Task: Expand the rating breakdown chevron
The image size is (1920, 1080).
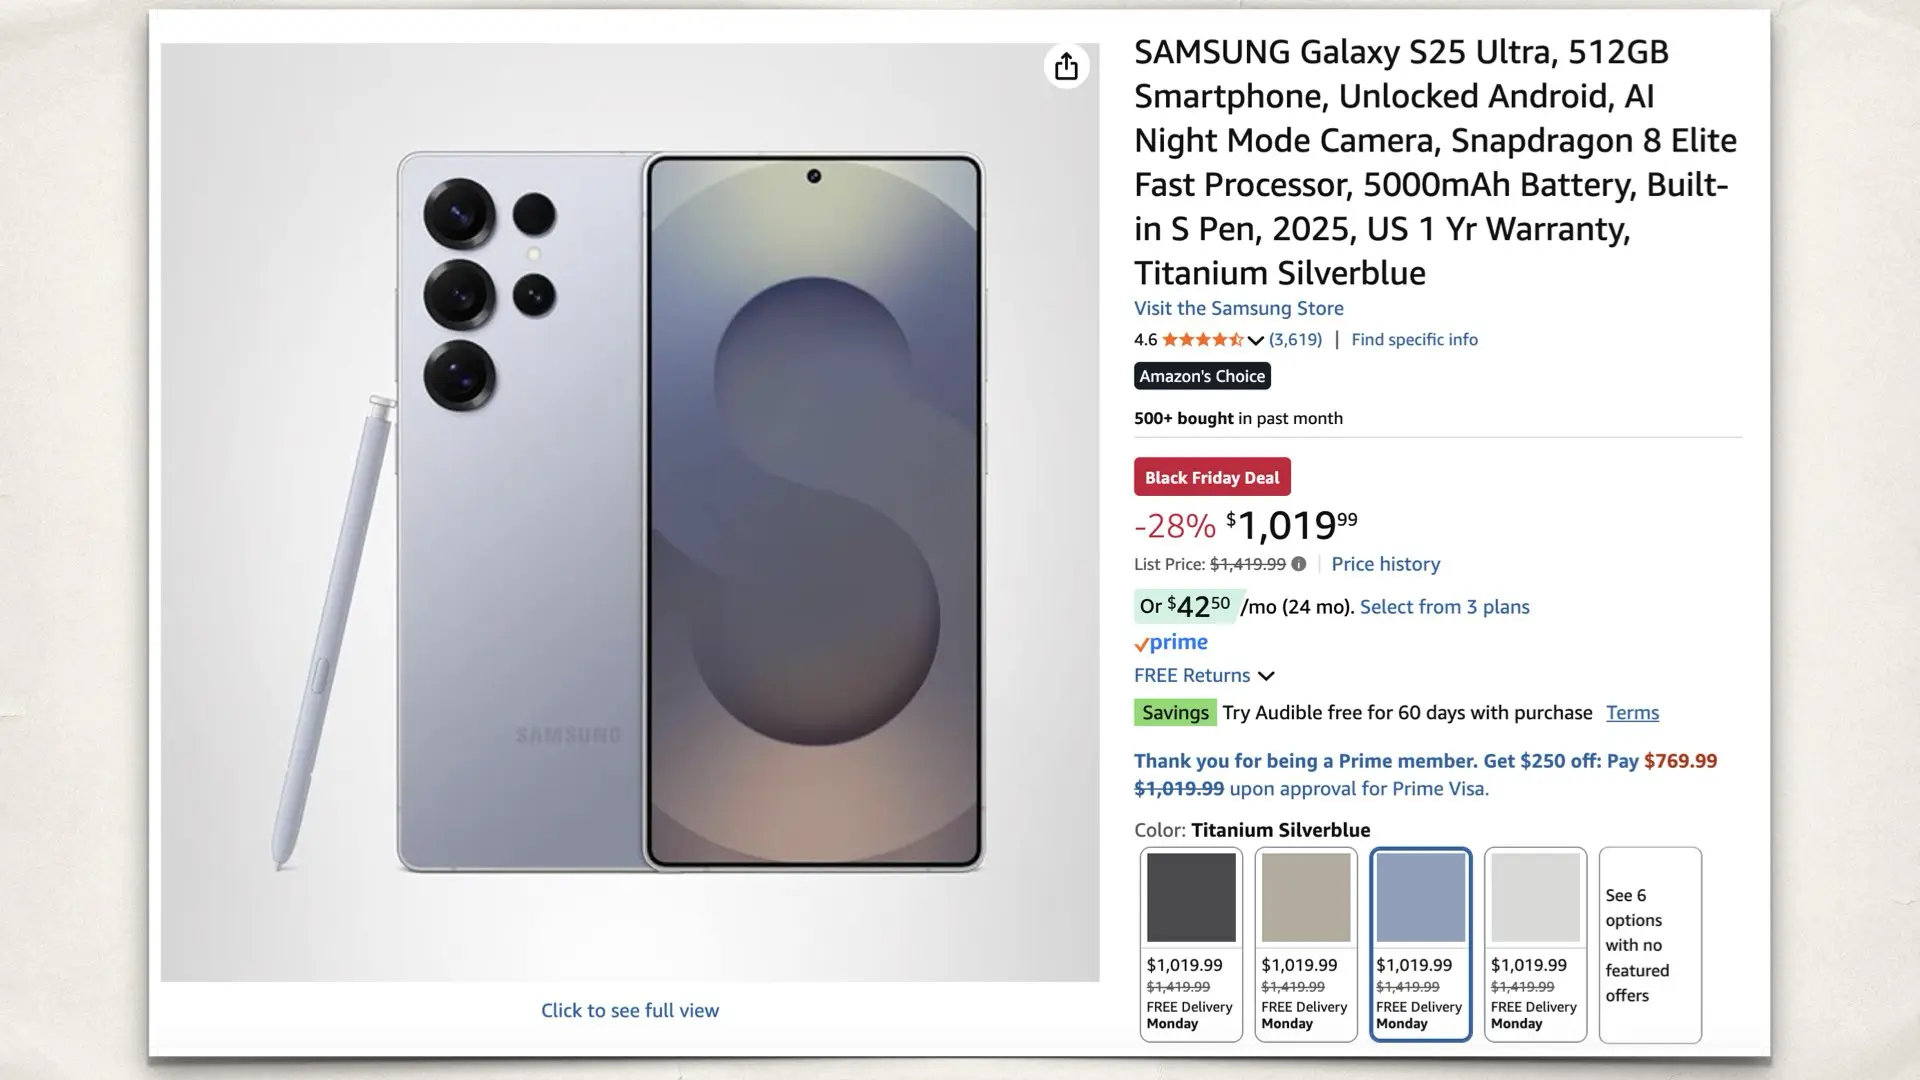Action: coord(1256,340)
